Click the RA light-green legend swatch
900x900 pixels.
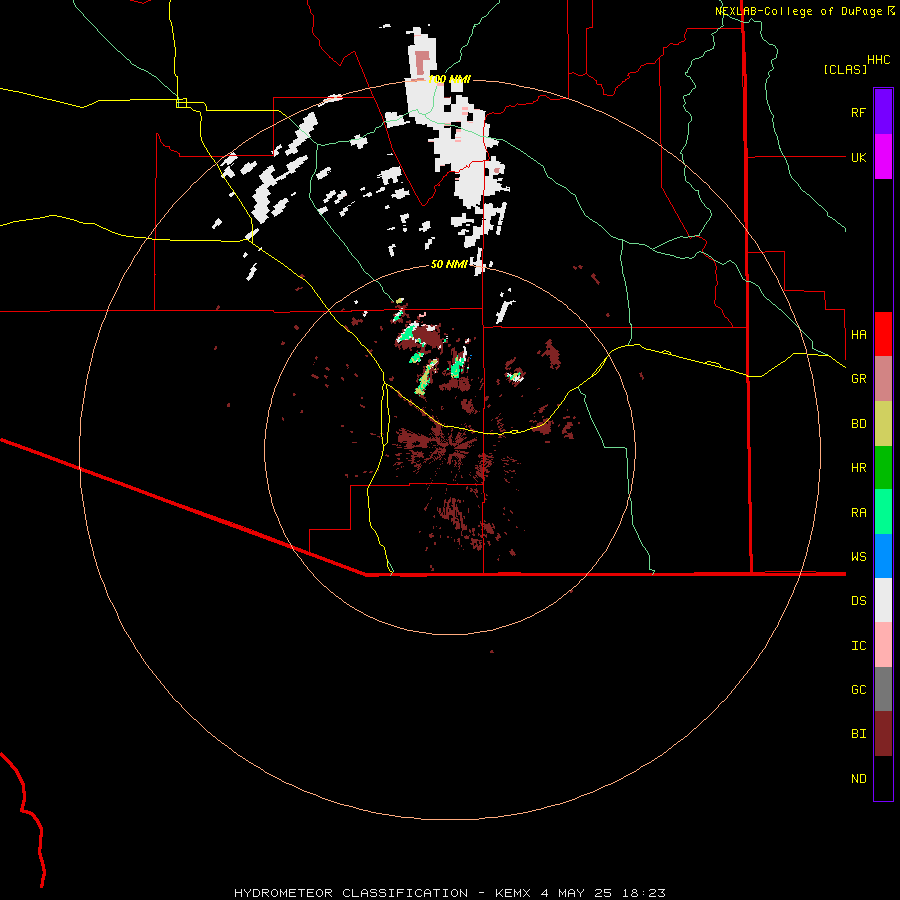click(883, 512)
